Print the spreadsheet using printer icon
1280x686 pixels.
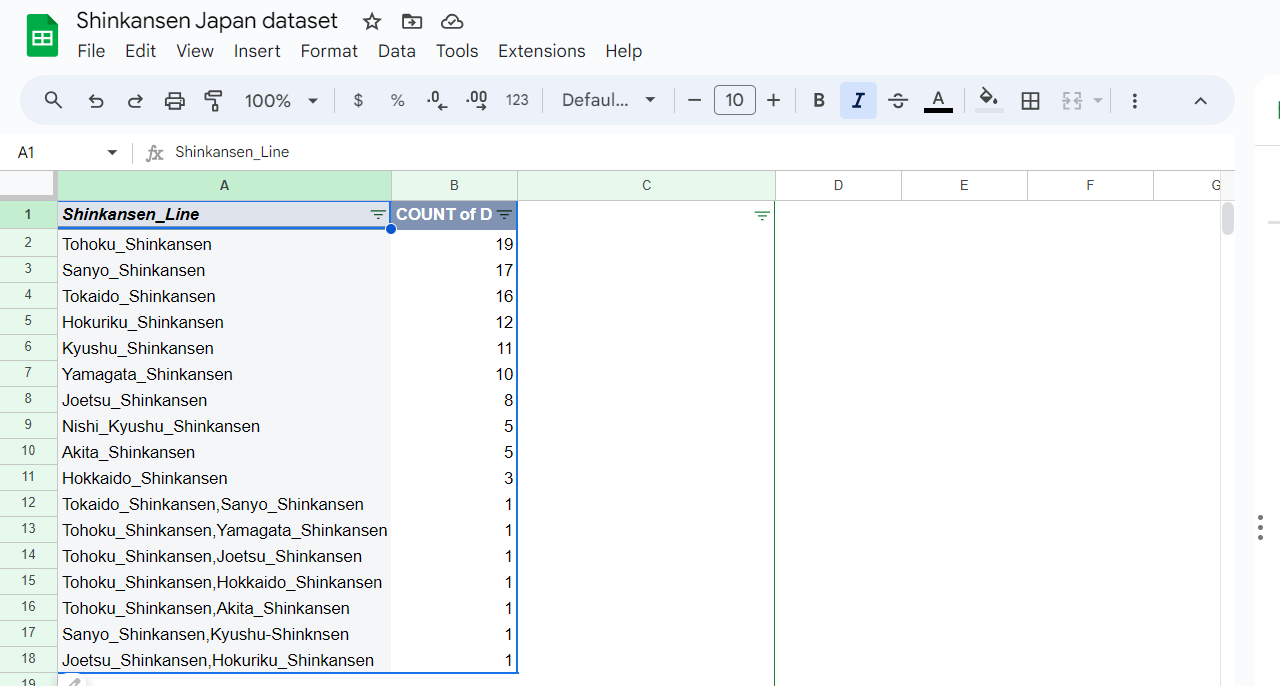[x=175, y=100]
